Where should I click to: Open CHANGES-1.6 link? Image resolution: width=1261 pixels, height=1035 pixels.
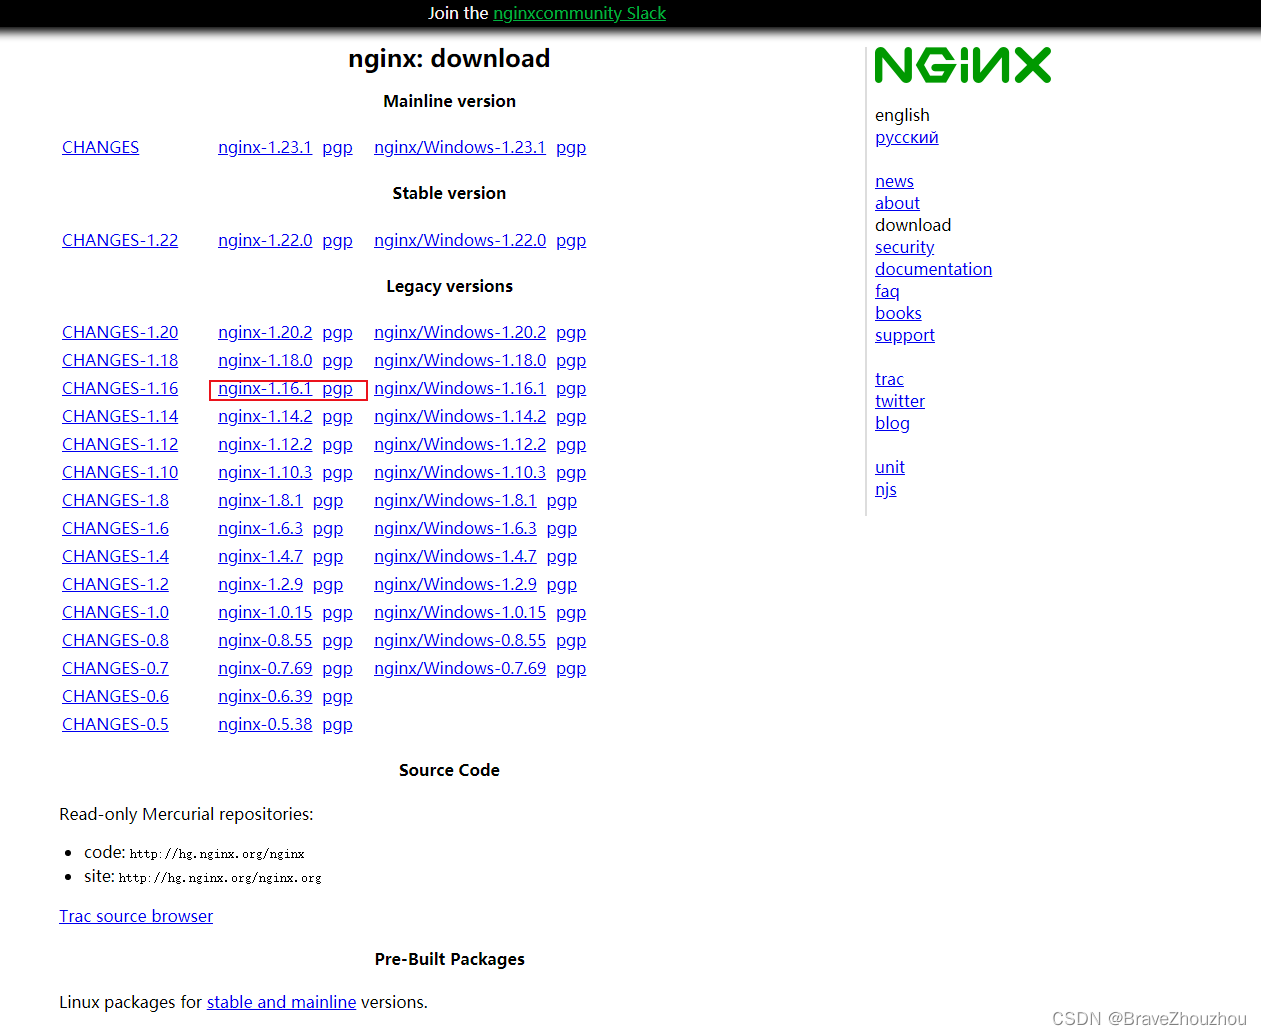coord(115,528)
